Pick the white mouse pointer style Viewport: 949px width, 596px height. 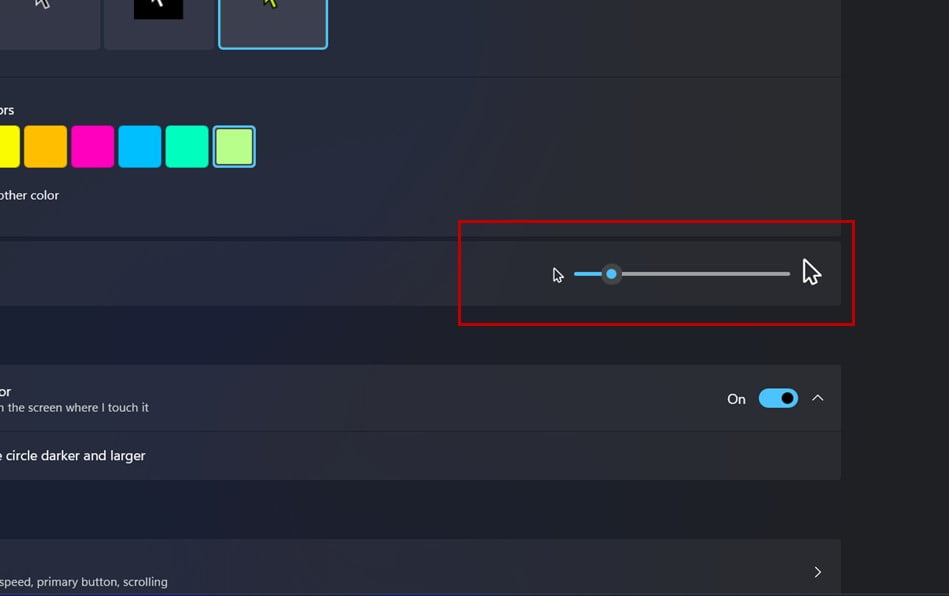50,24
